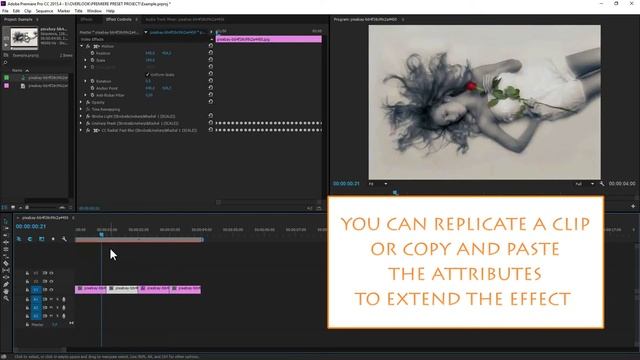
Task: Reset the Strobe Light effect
Action: (211, 116)
